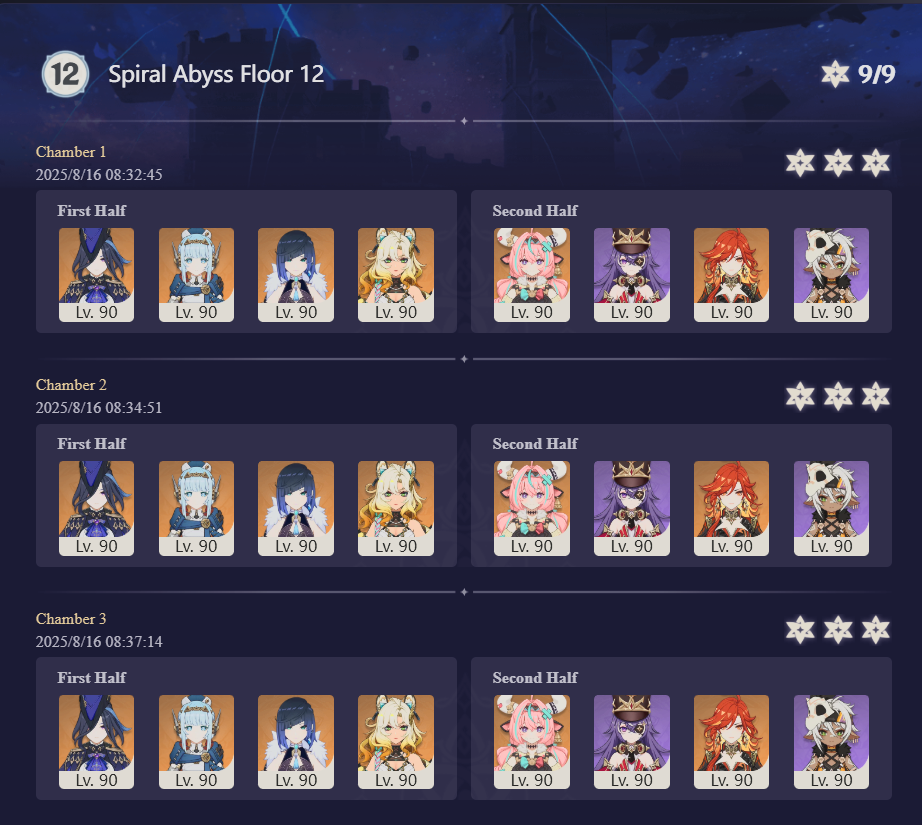This screenshot has width=922, height=825.
Task: Select Chamber 1 second half red-haired character
Action: point(731,275)
